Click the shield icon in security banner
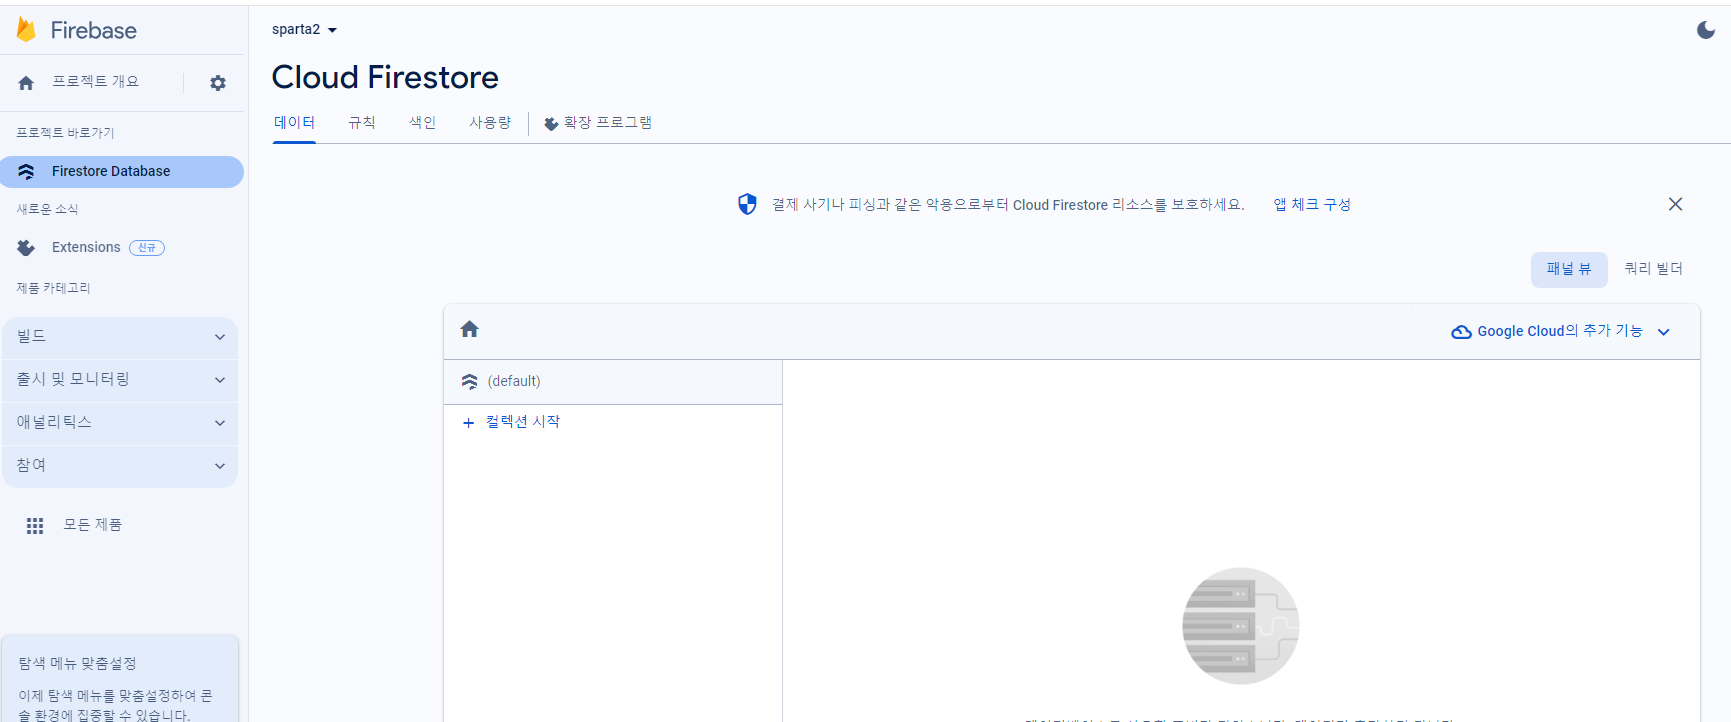Screen dimensions: 1731x722 [747, 204]
